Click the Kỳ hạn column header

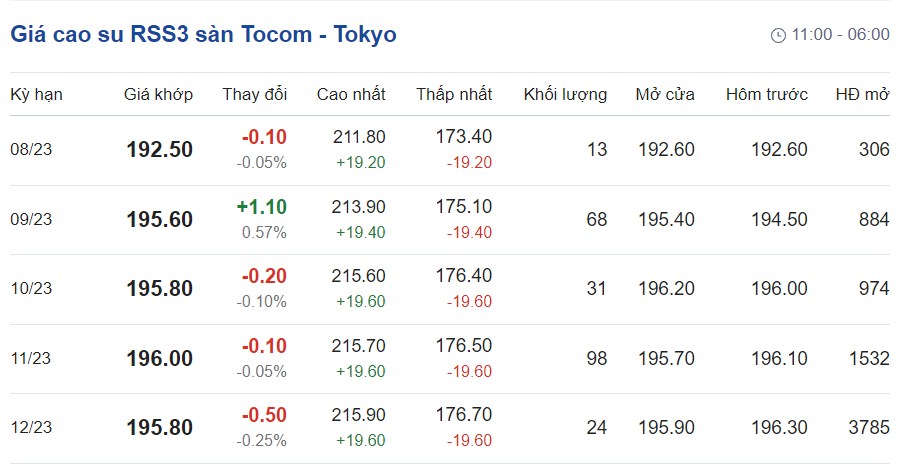(36, 94)
